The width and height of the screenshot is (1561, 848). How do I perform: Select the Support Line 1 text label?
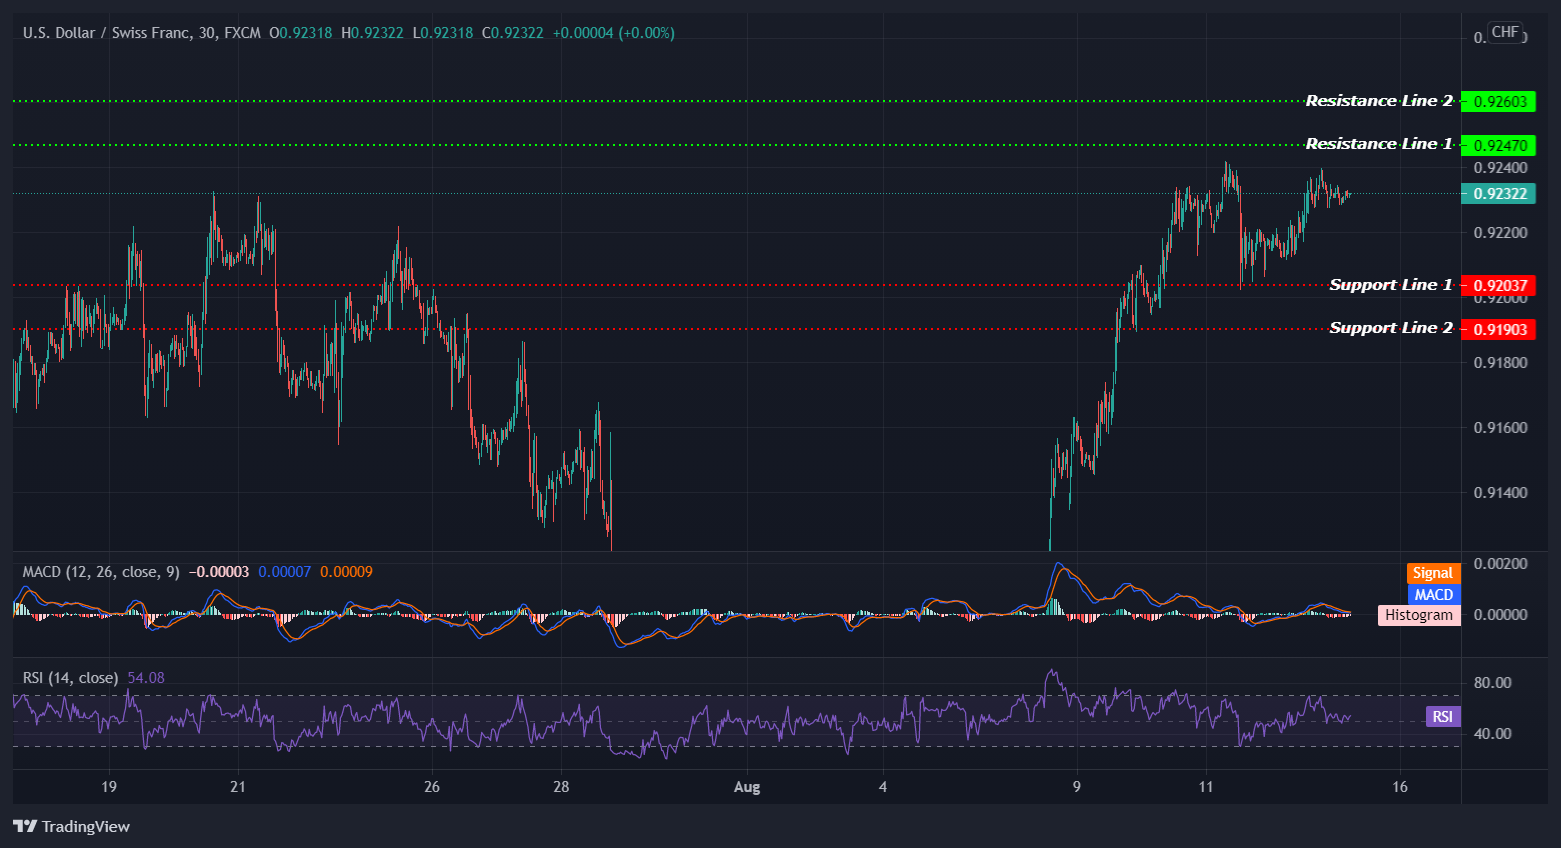click(x=1390, y=285)
